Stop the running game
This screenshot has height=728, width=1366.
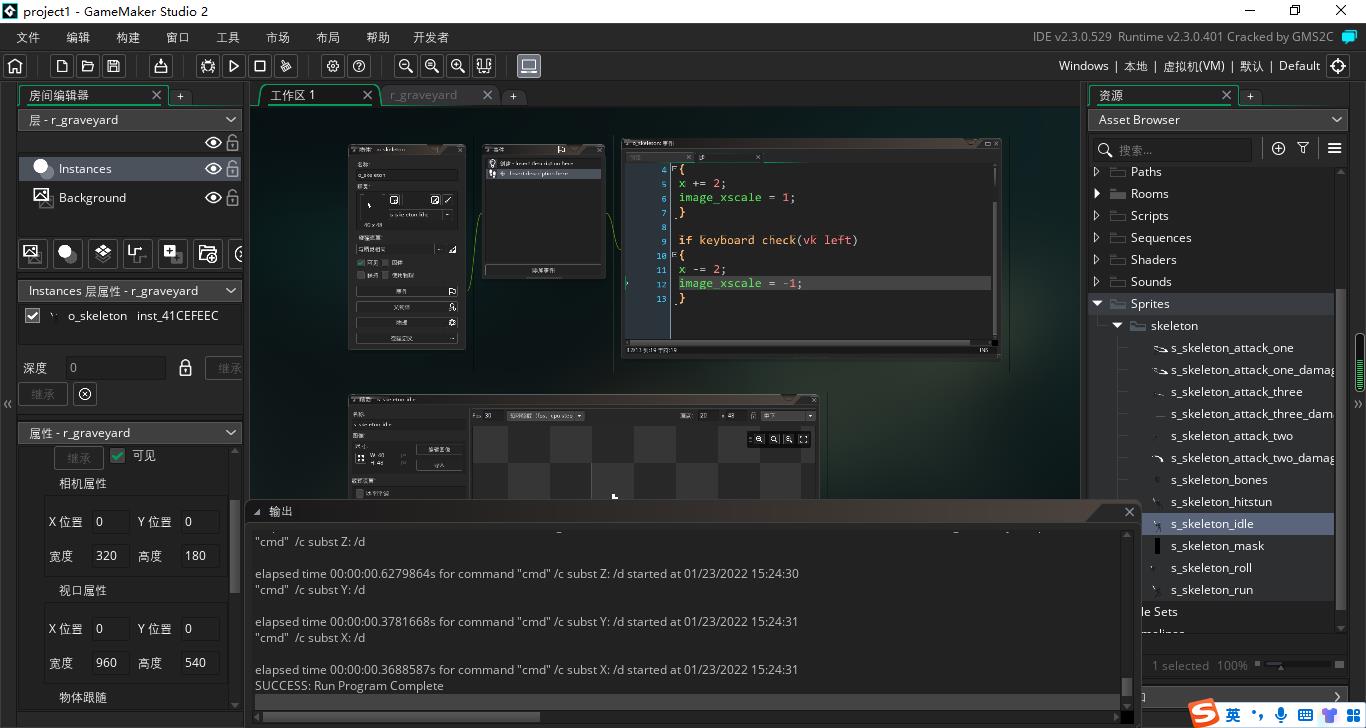[x=260, y=66]
